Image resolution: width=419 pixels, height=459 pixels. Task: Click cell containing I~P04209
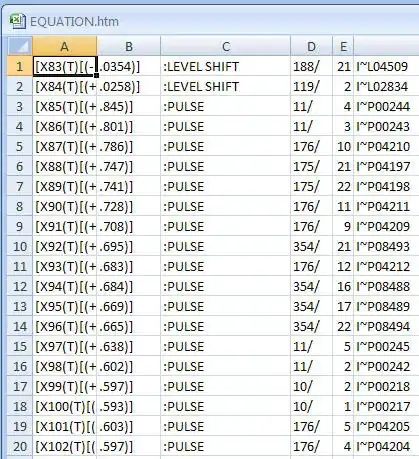(x=386, y=226)
